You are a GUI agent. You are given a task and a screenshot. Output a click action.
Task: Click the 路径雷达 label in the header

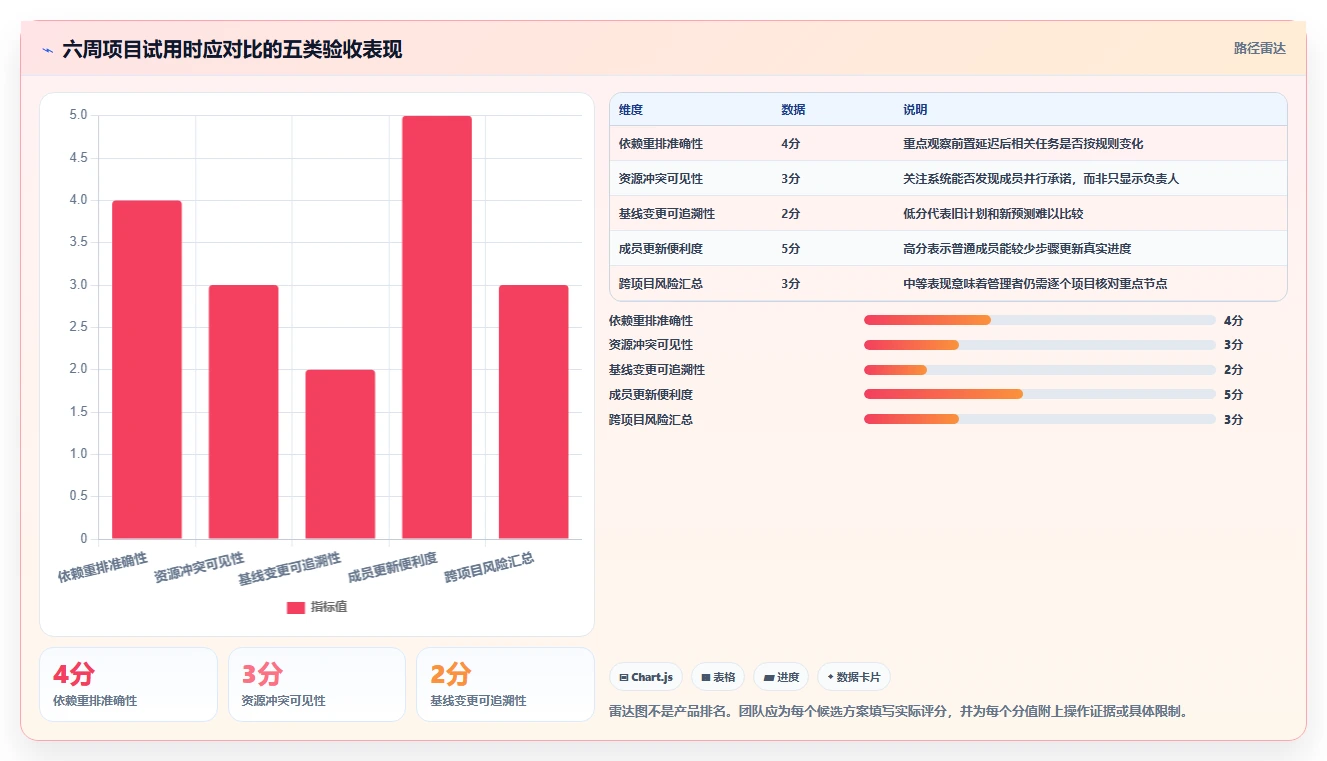coord(1259,48)
